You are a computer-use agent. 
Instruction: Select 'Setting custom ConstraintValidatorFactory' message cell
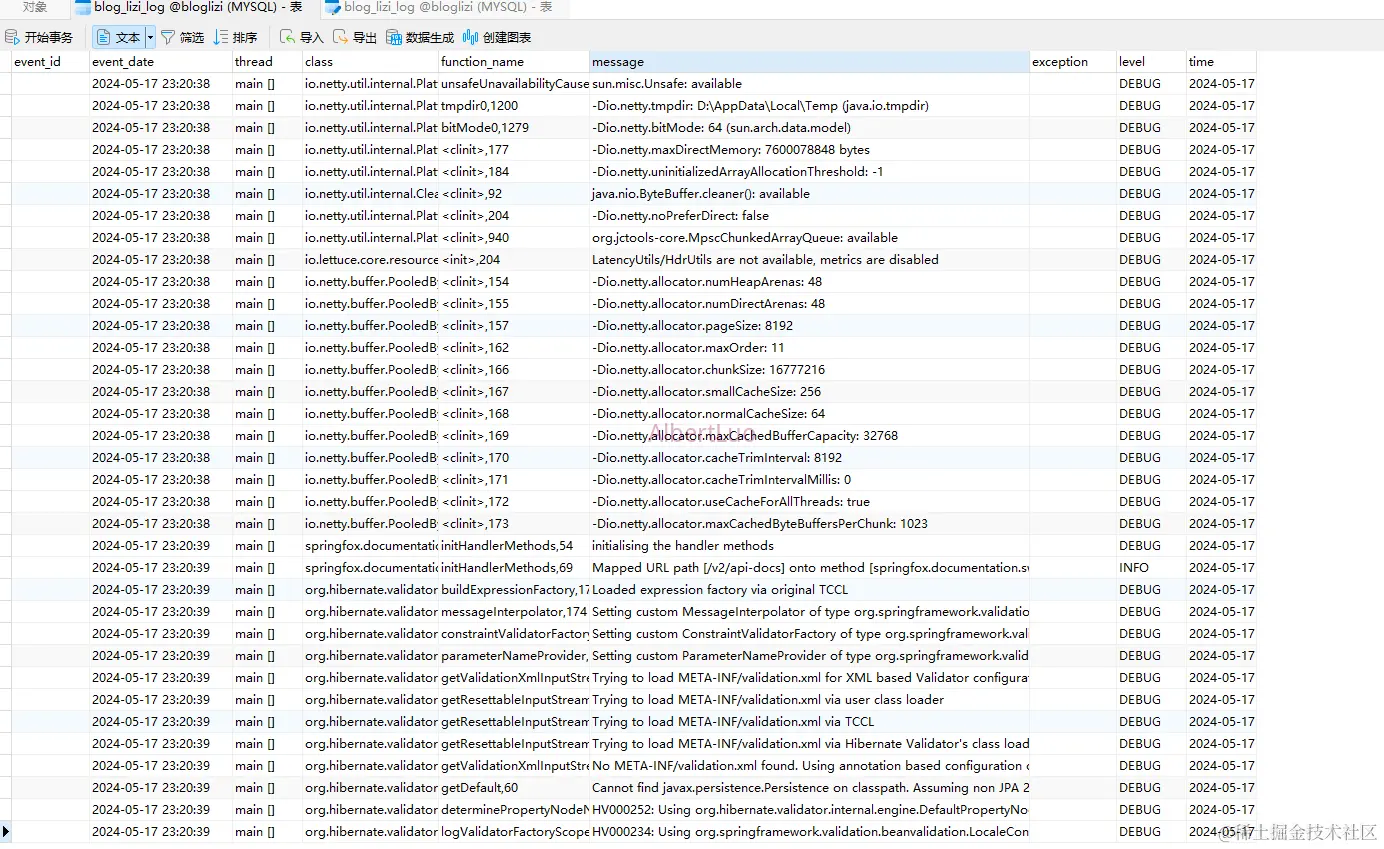tap(809, 634)
